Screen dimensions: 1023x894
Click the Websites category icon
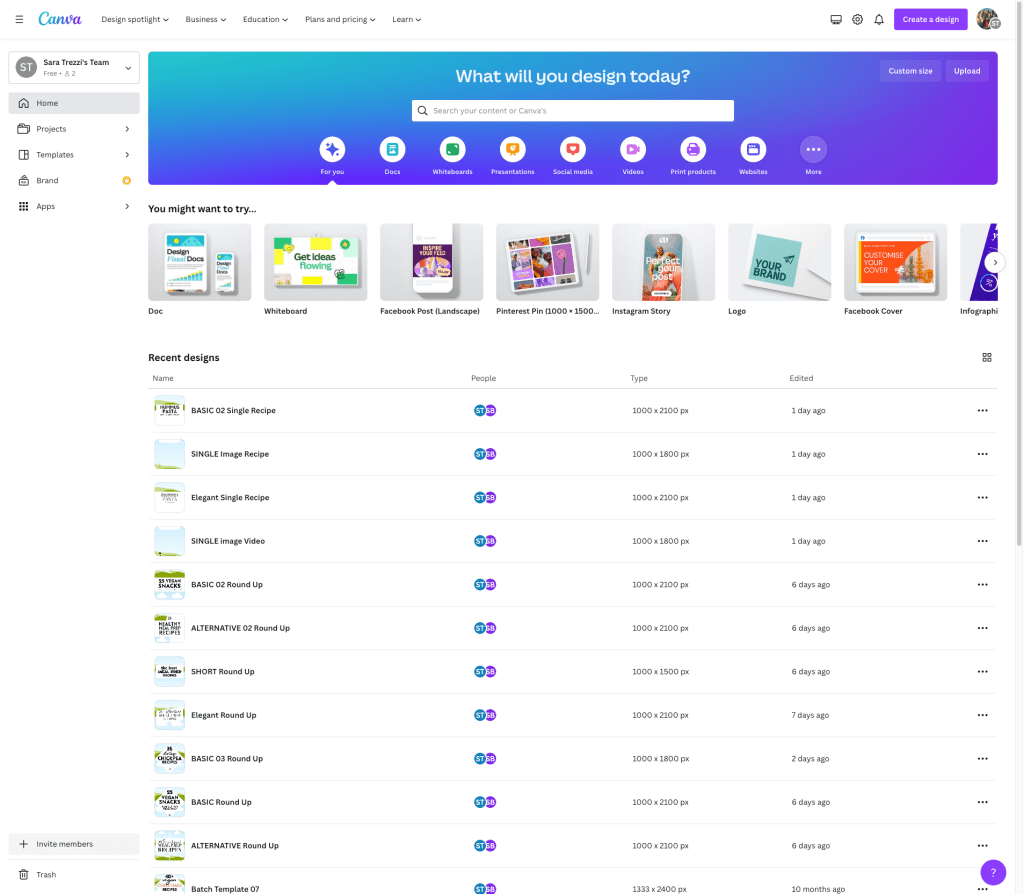tap(753, 150)
